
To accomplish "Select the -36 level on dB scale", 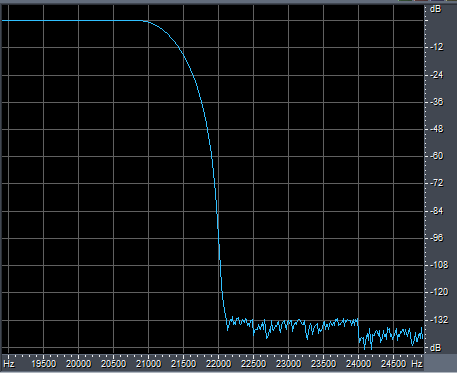I will (x=437, y=102).
